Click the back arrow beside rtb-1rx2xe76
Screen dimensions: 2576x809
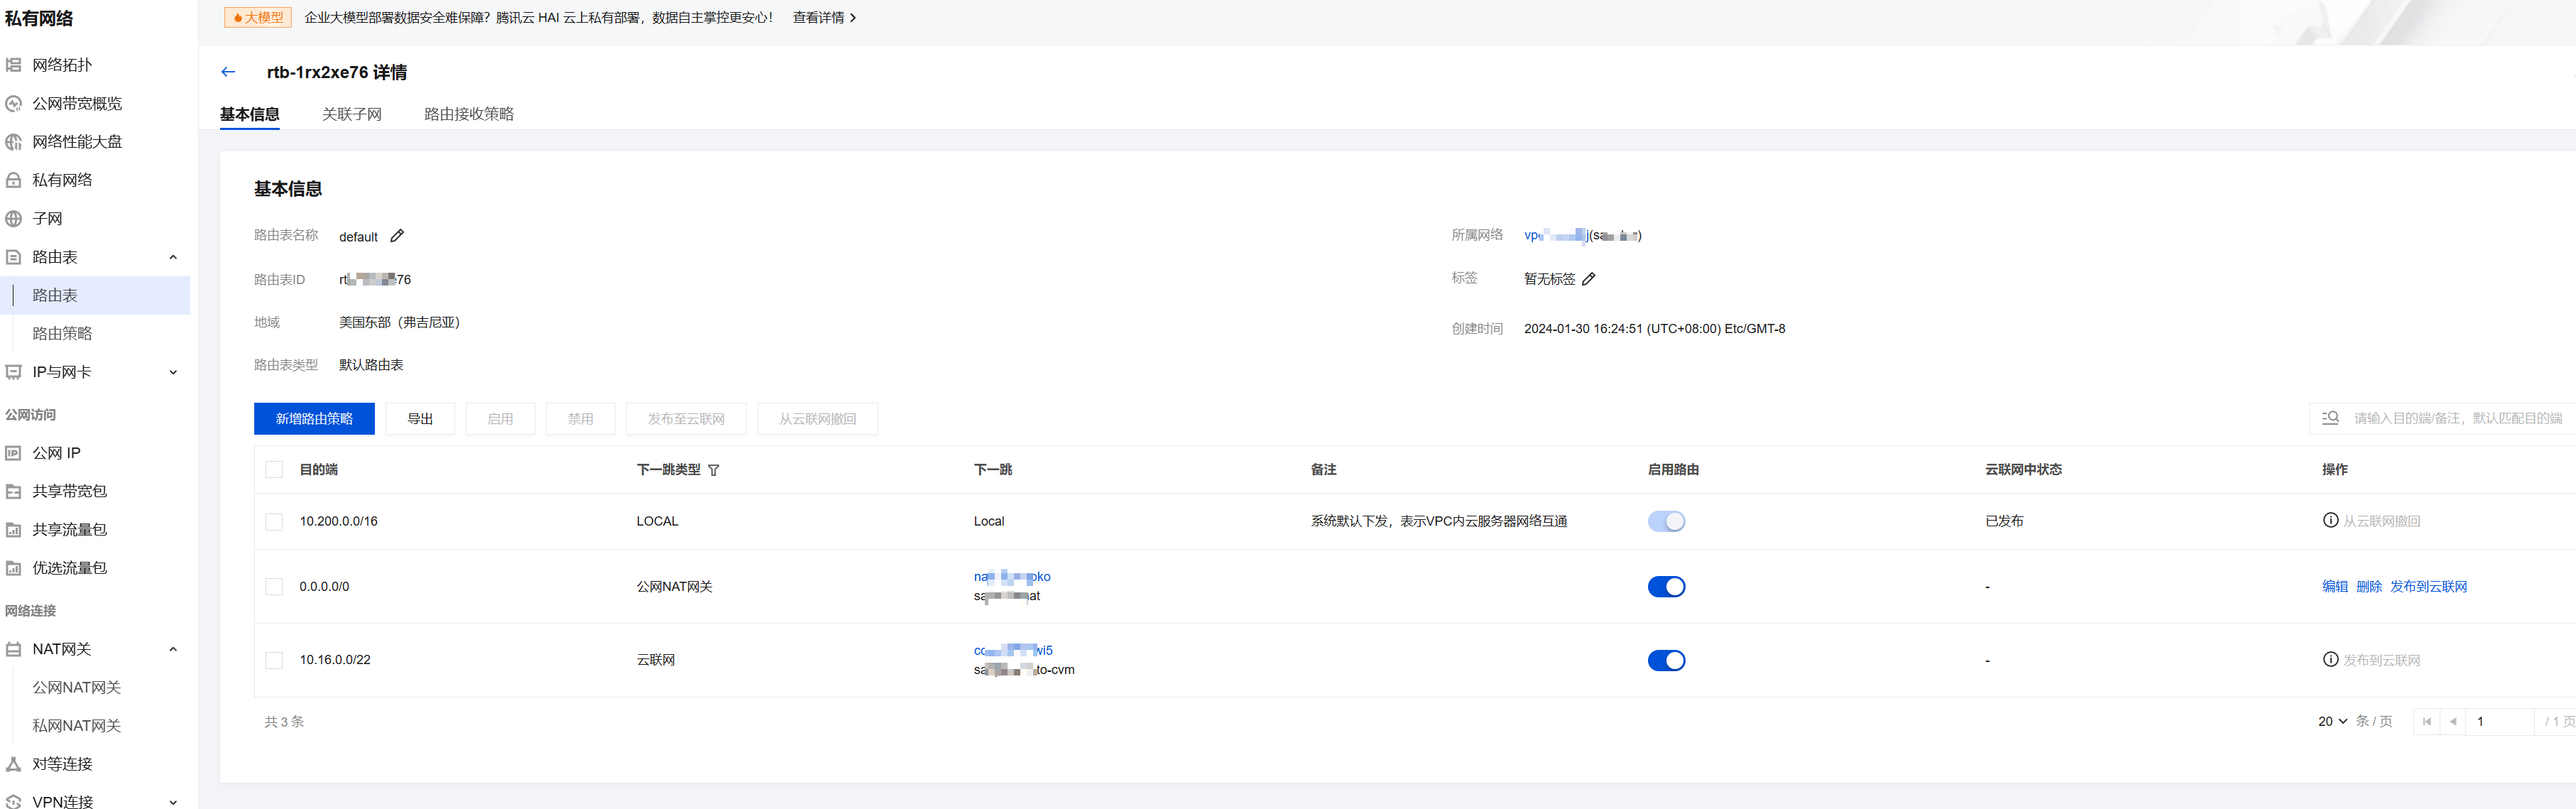click(x=228, y=72)
